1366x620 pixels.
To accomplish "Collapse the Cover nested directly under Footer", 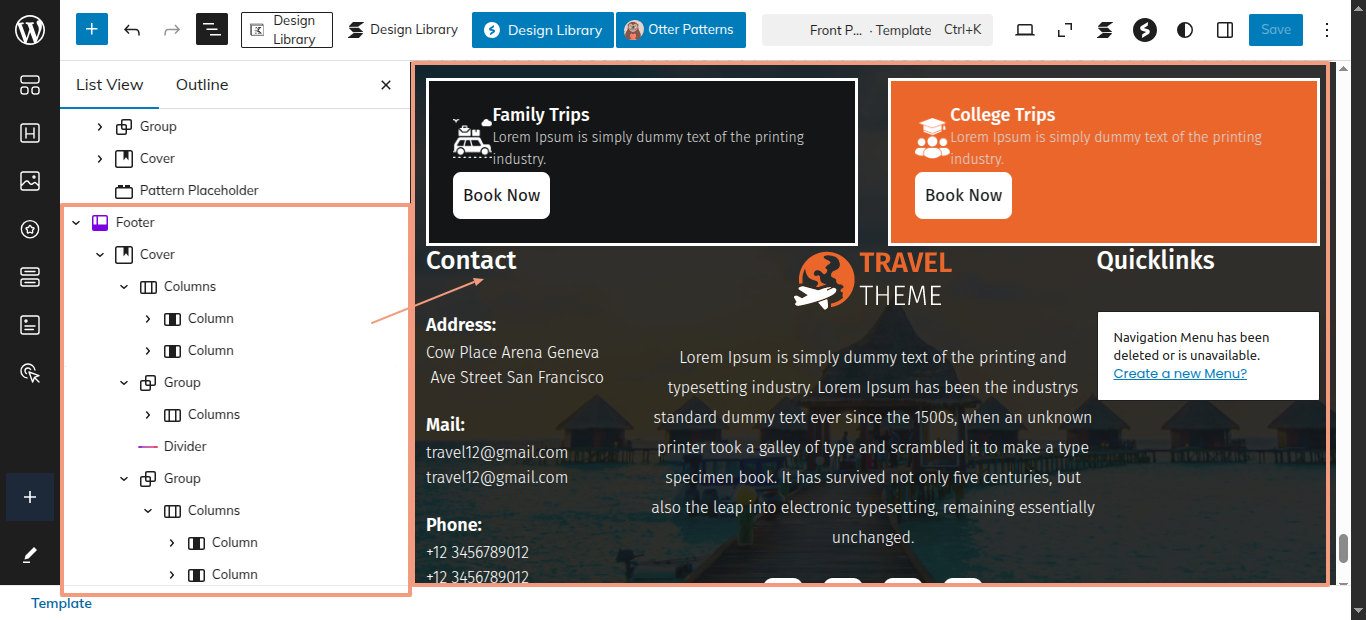I will pyautogui.click(x=100, y=254).
